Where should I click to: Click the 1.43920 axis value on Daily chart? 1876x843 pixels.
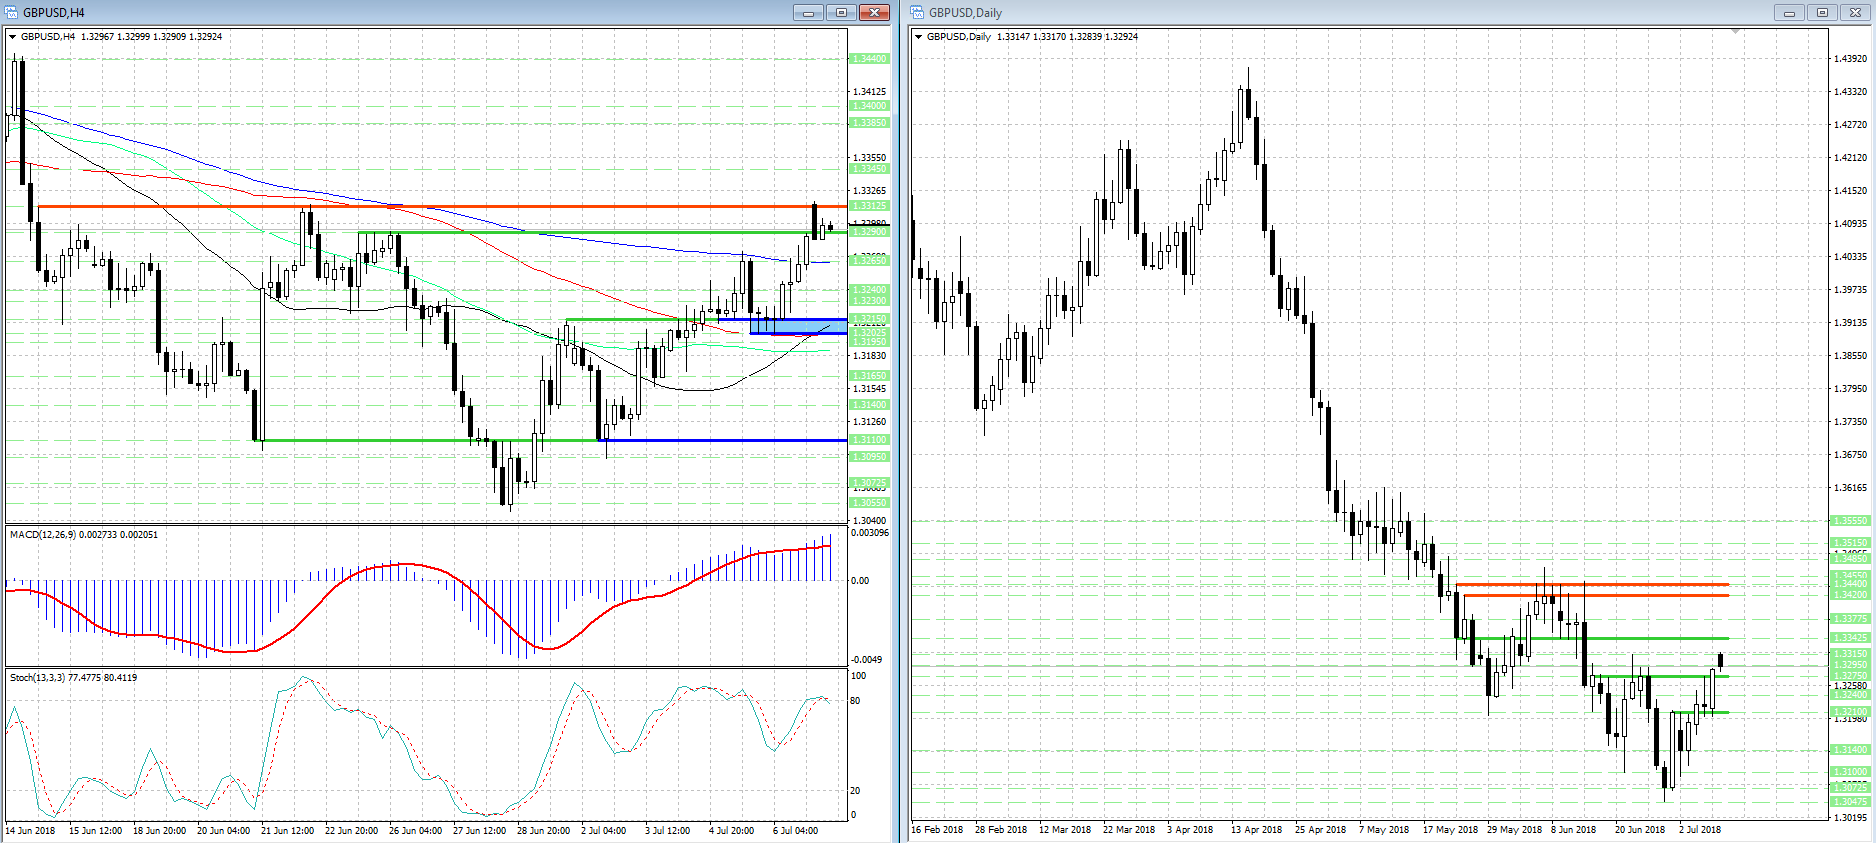(1850, 59)
